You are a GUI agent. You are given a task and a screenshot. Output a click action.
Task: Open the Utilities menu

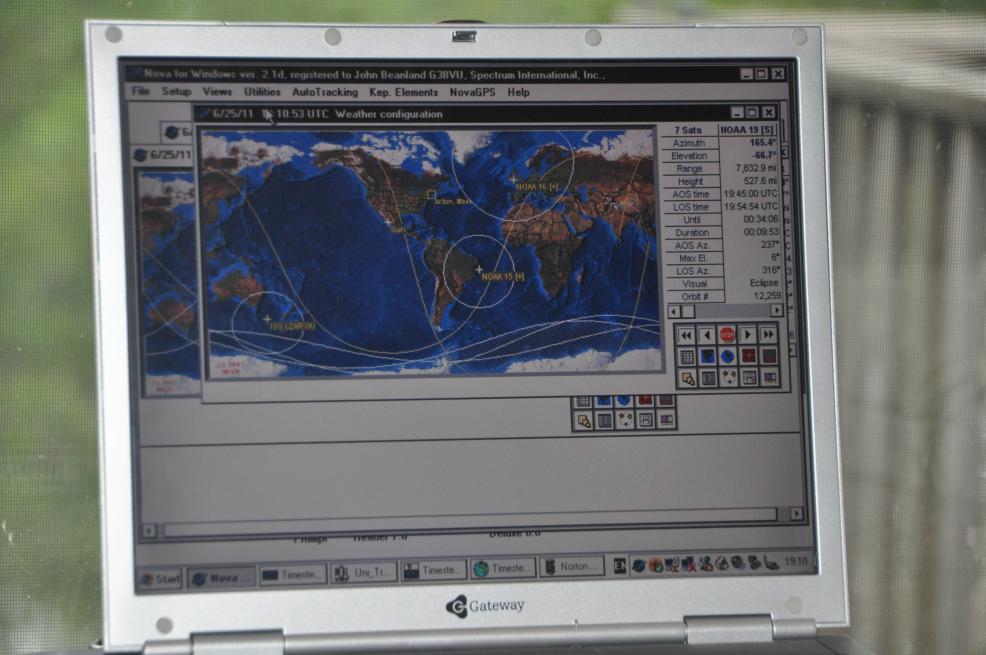[262, 92]
